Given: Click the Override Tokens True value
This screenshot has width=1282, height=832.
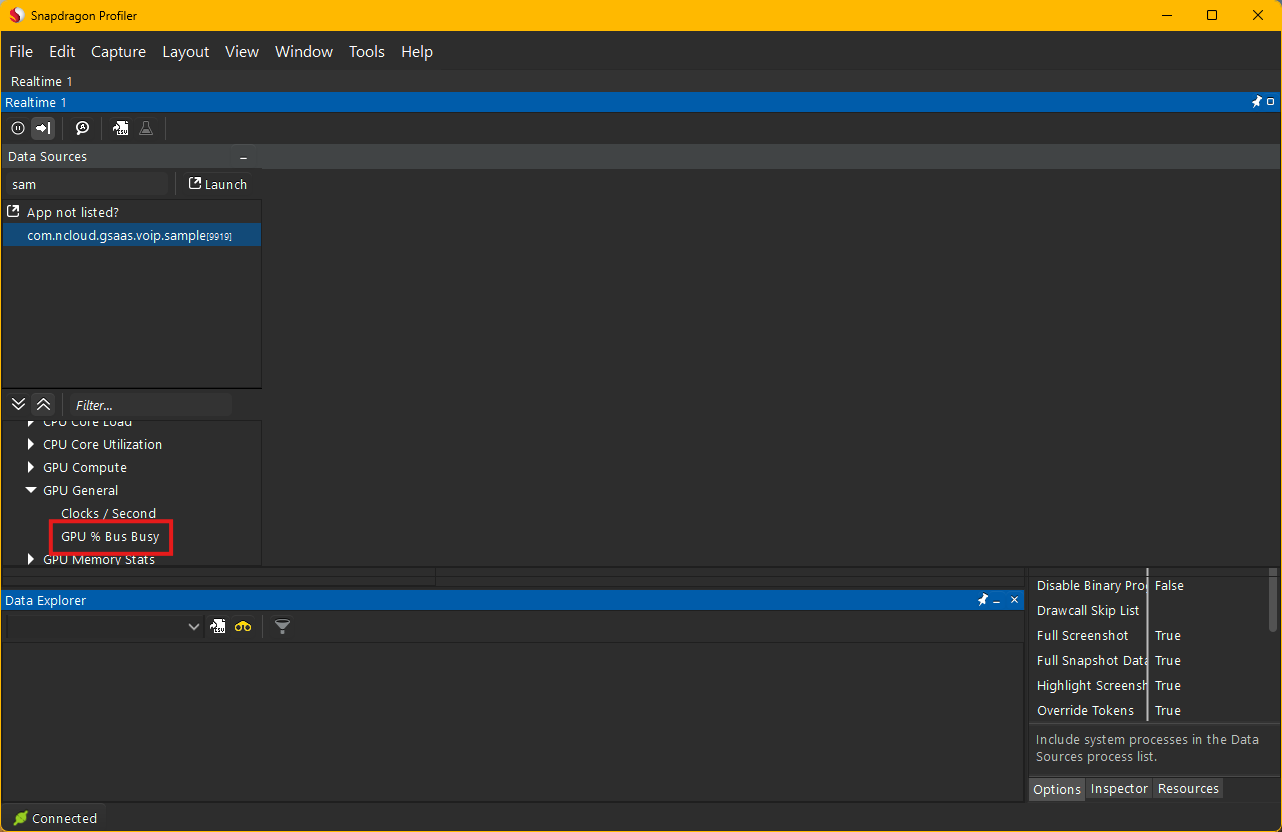Looking at the screenshot, I should pyautogui.click(x=1168, y=711).
